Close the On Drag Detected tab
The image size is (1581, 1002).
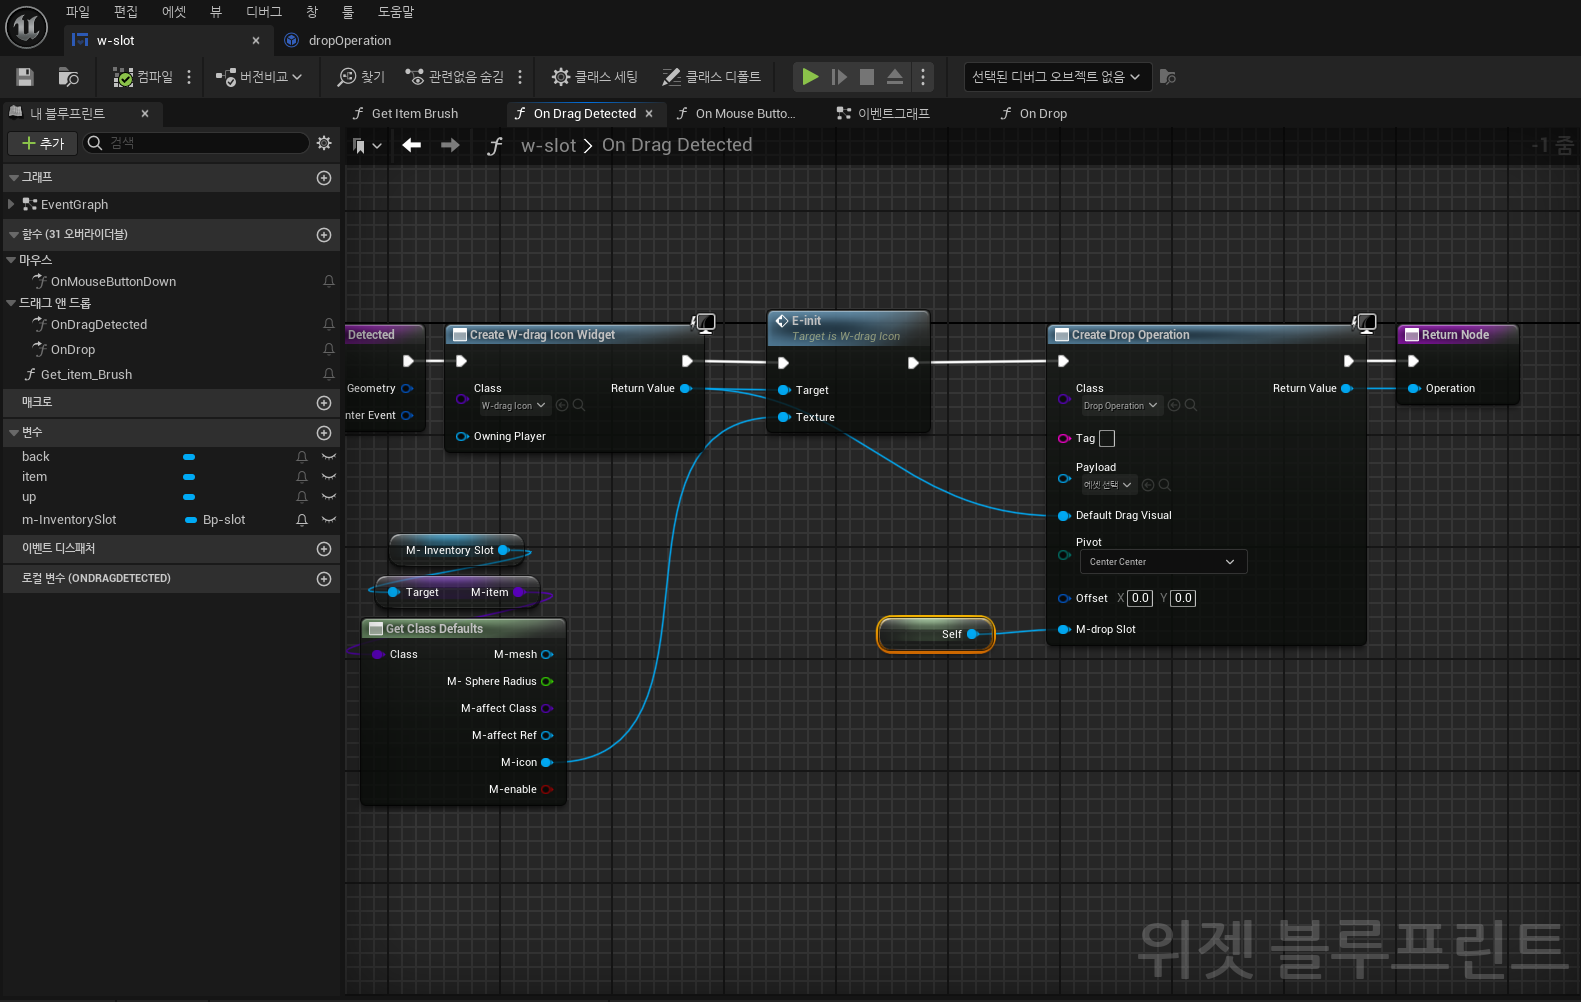(x=649, y=114)
